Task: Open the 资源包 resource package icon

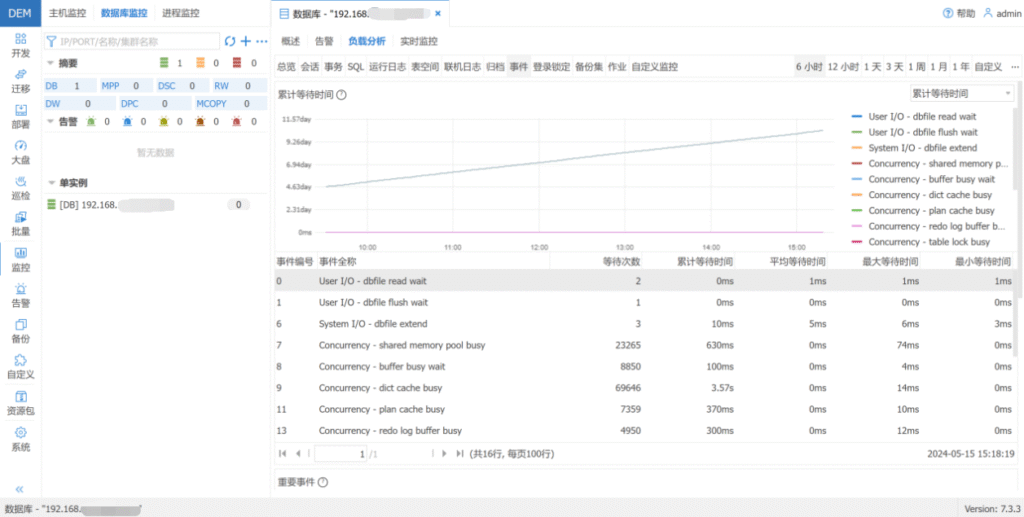Action: pyautogui.click(x=20, y=402)
